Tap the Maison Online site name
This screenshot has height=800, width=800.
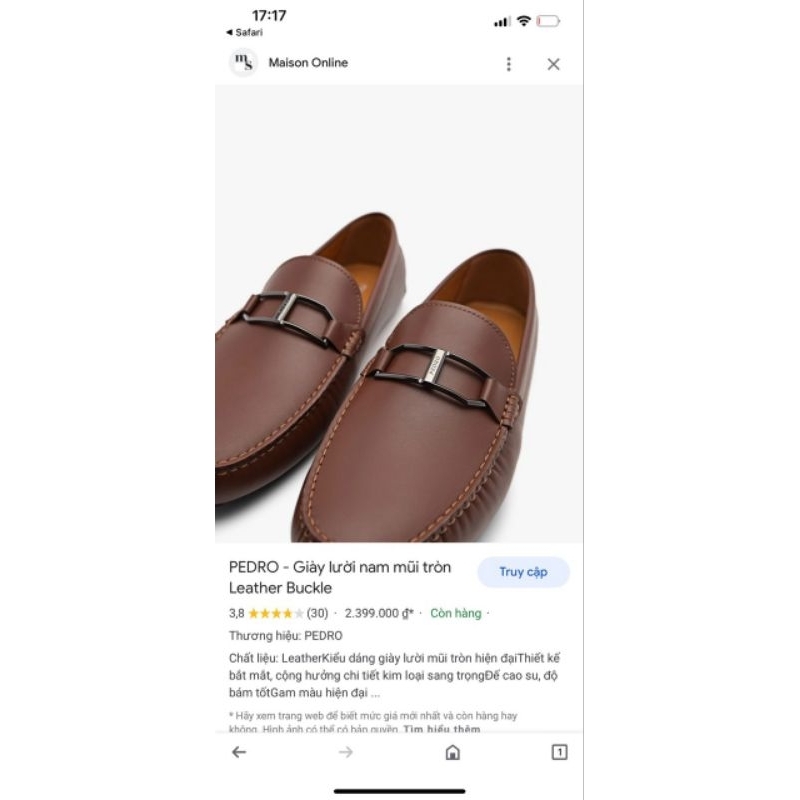pyautogui.click(x=308, y=63)
